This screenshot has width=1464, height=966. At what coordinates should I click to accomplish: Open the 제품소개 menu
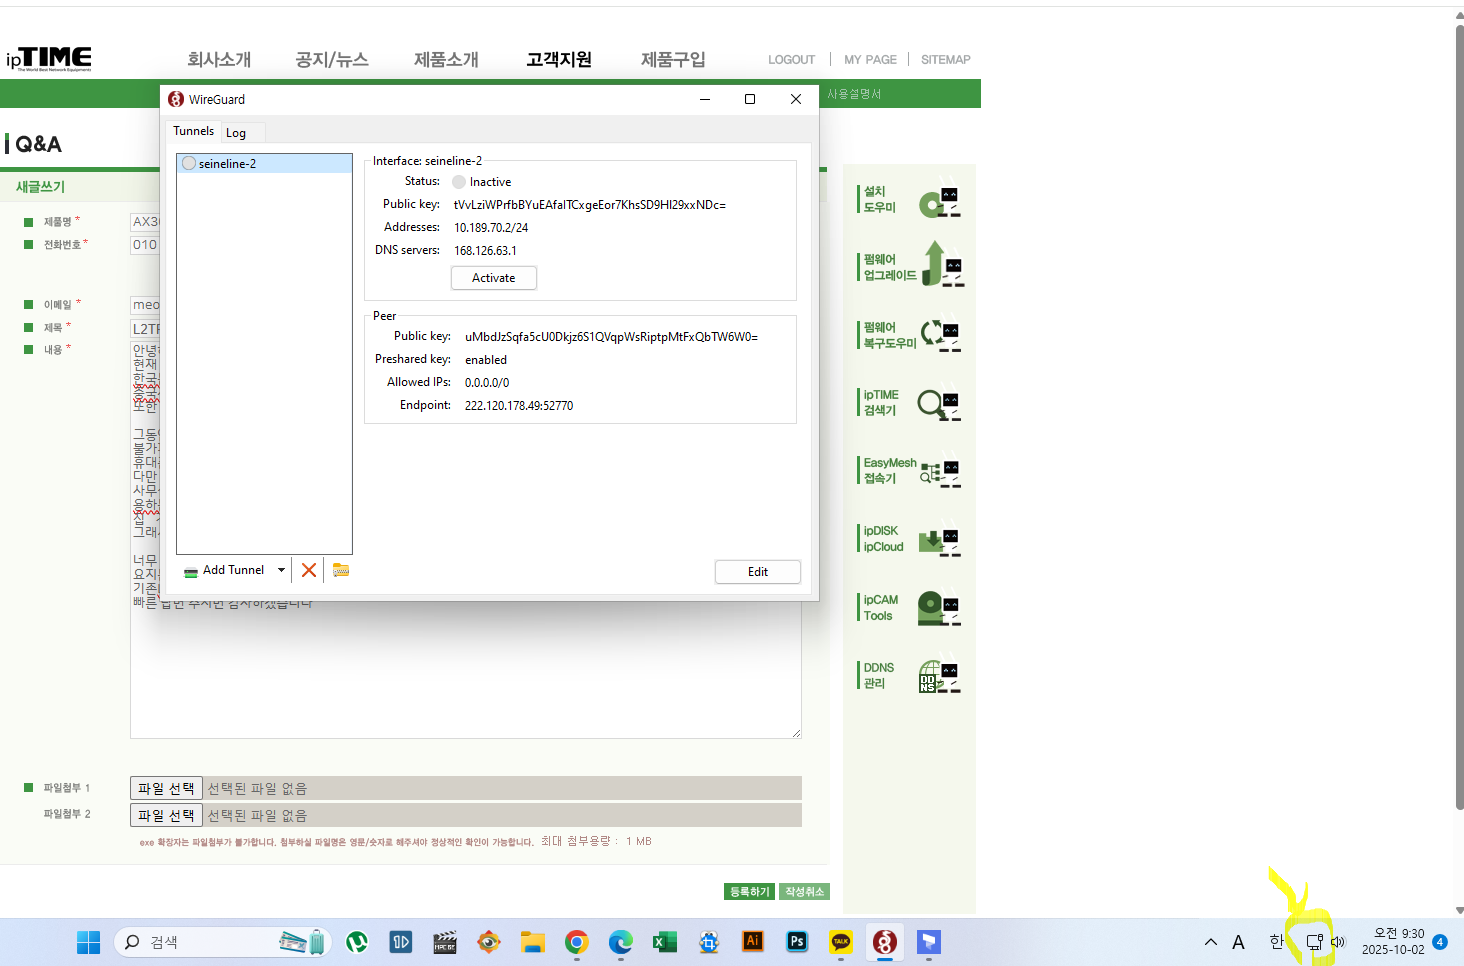pos(446,59)
